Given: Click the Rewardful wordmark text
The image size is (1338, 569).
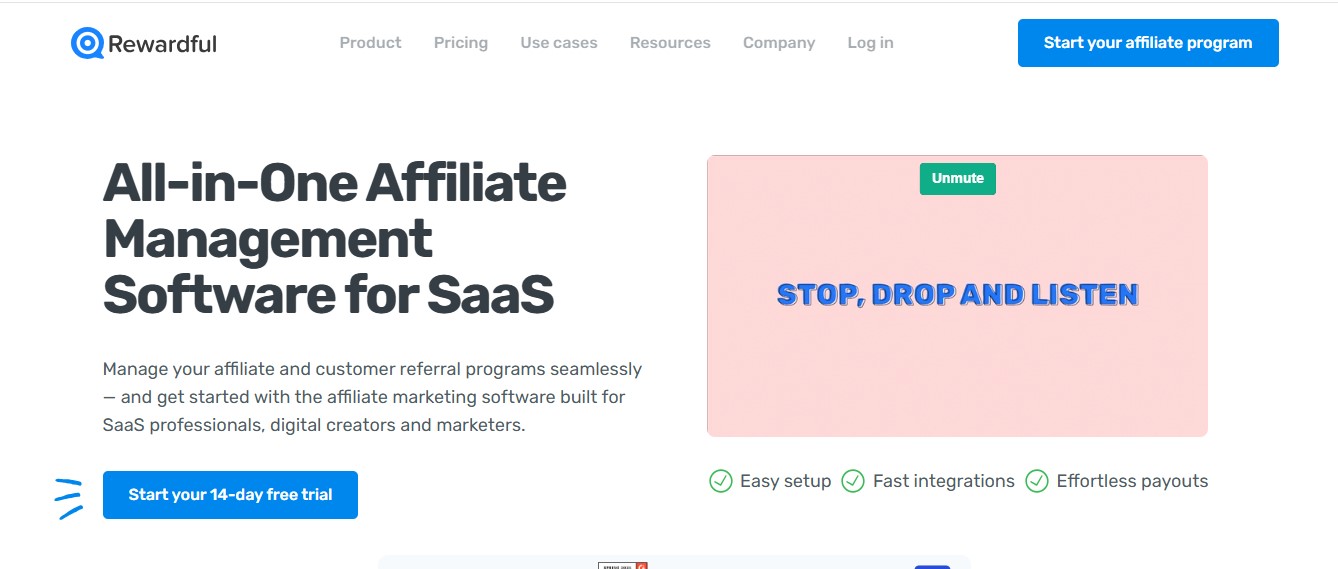Looking at the screenshot, I should point(162,43).
